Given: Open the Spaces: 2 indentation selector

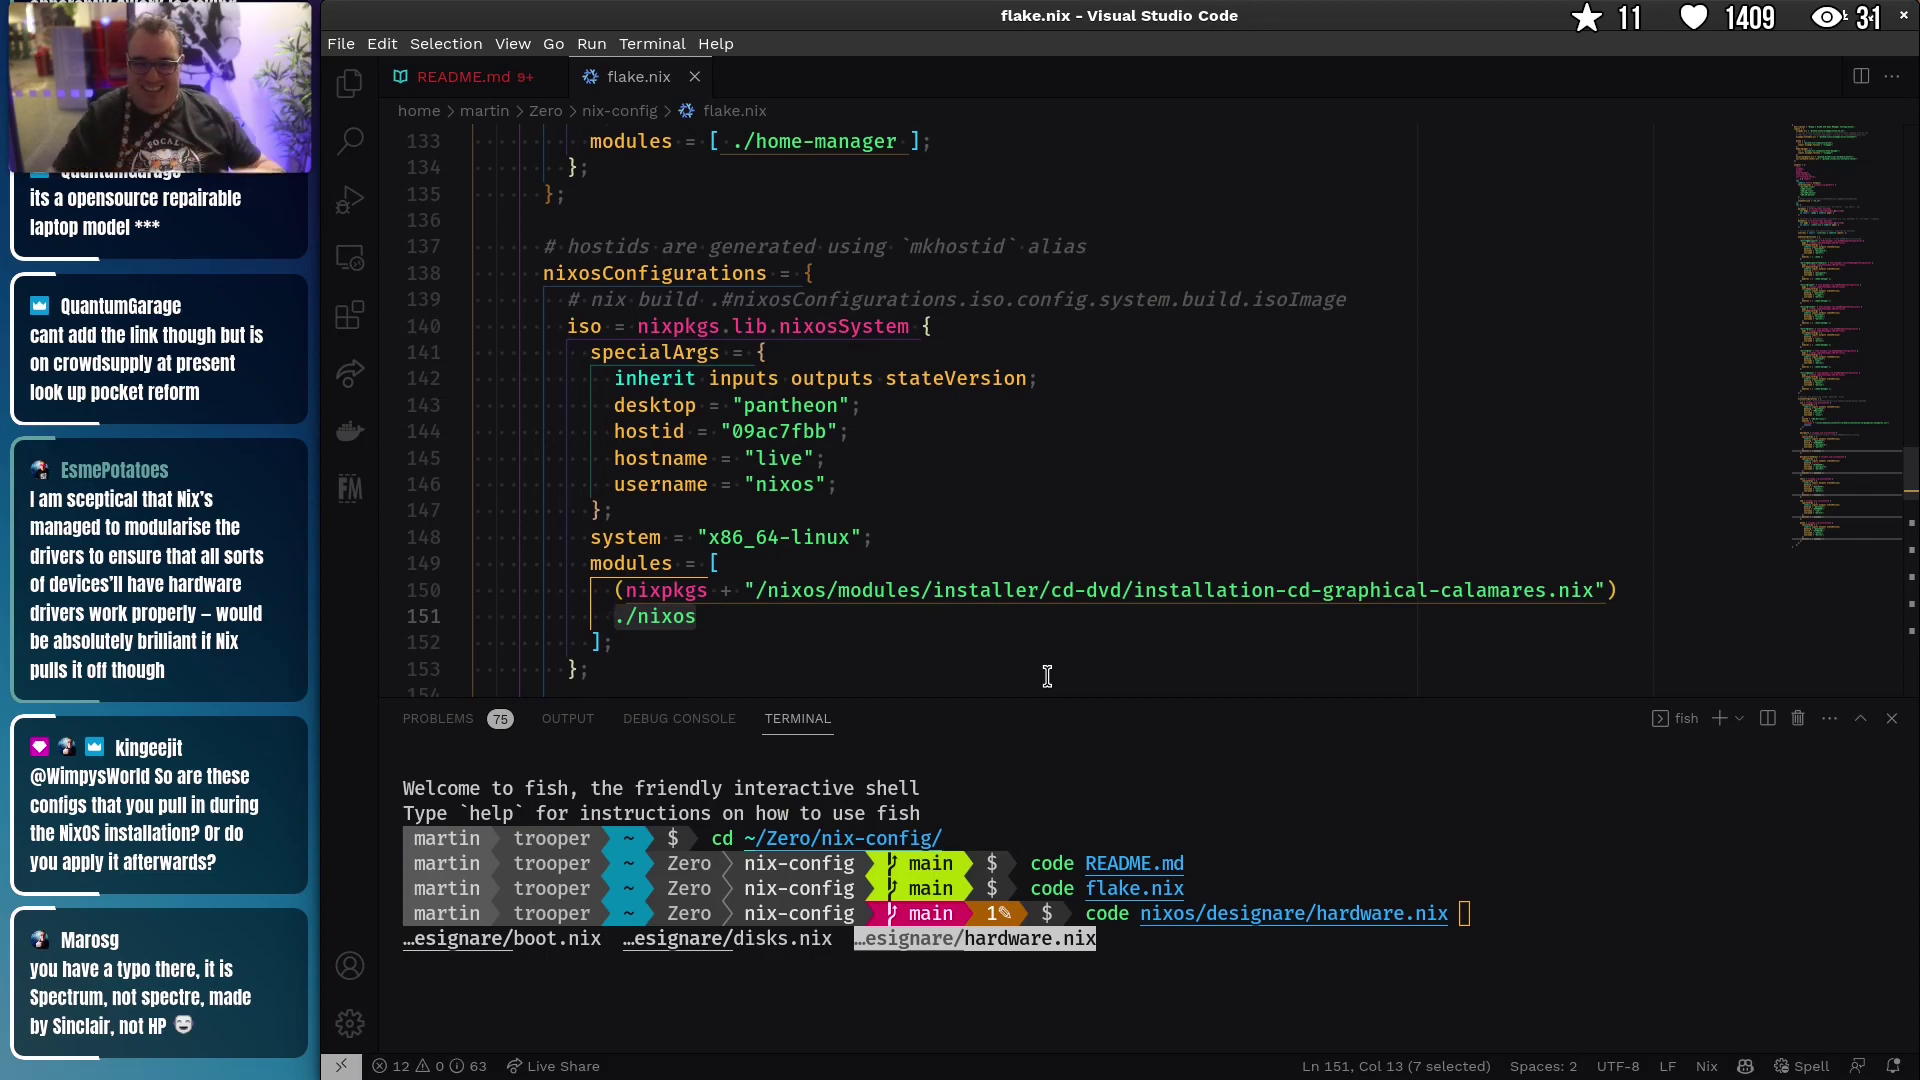Looking at the screenshot, I should coord(1543,1066).
